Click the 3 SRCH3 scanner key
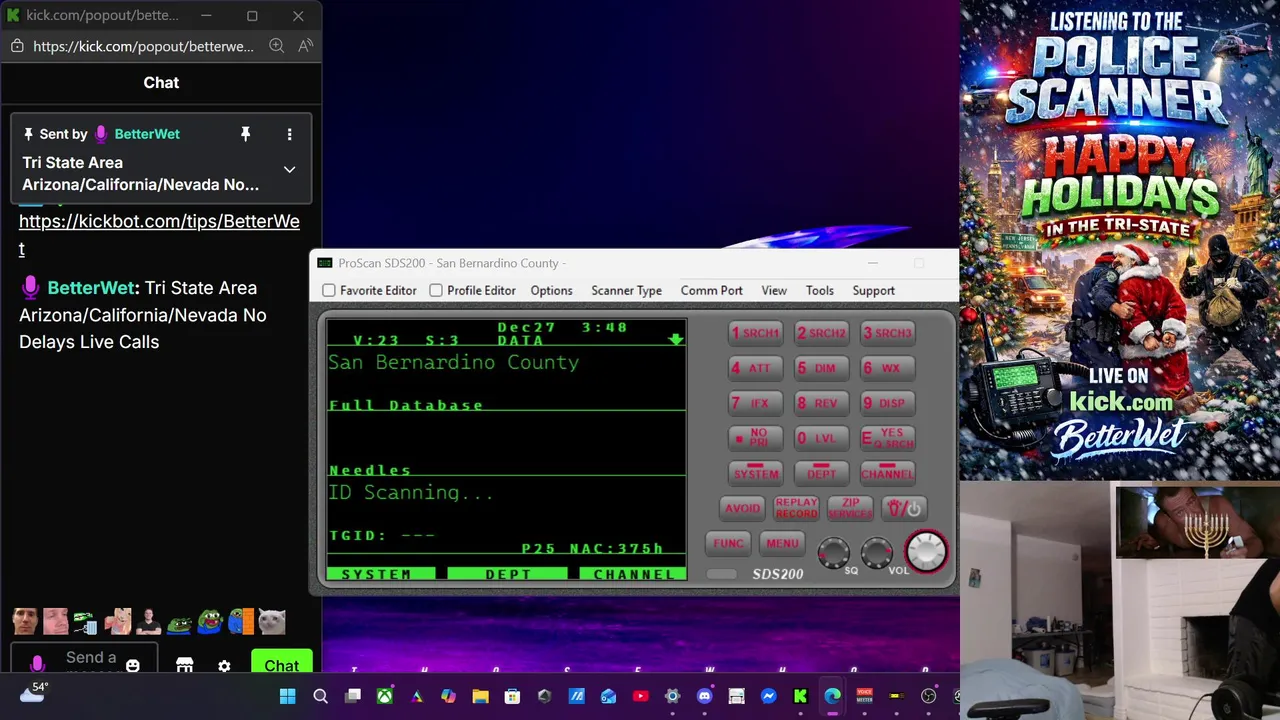The image size is (1280, 720). pos(887,333)
